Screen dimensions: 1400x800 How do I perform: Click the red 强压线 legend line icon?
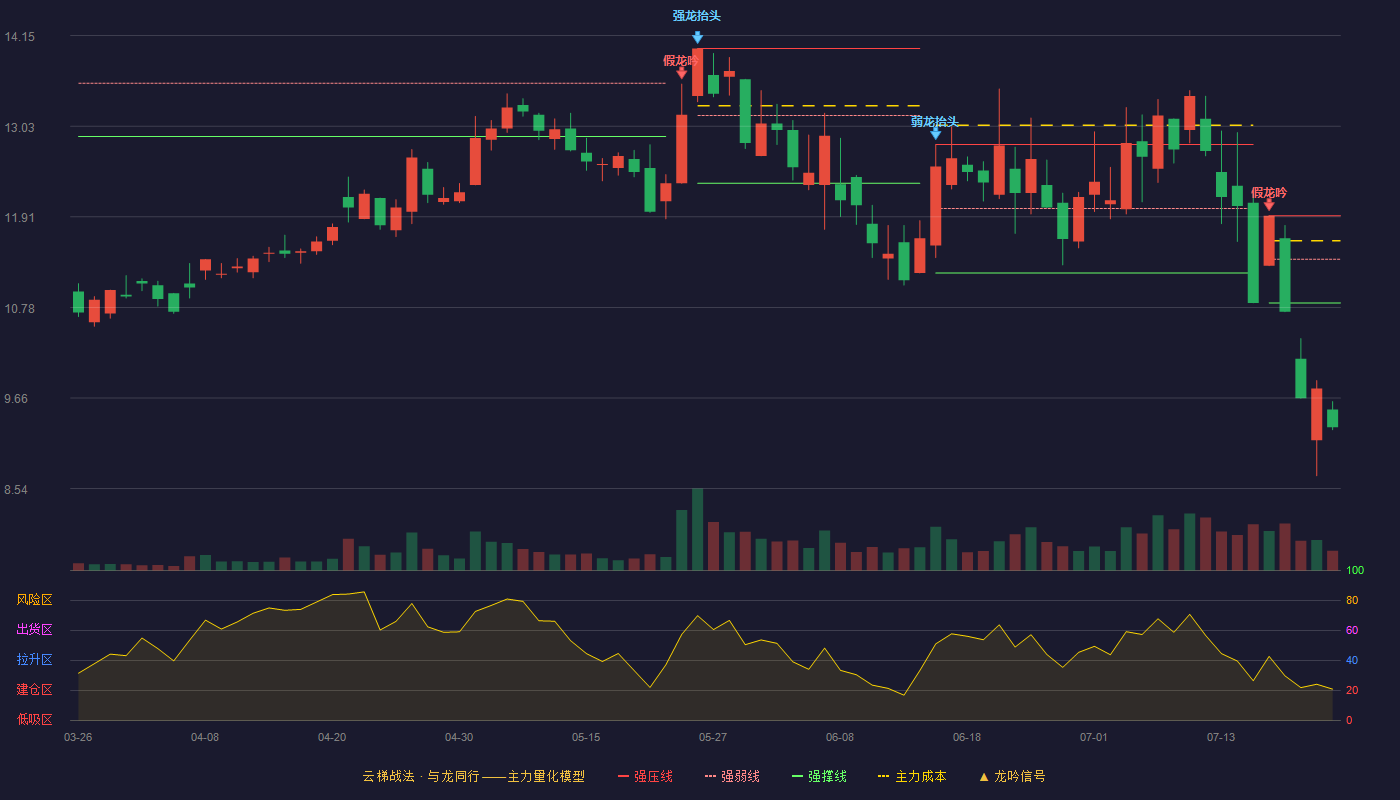coord(624,777)
